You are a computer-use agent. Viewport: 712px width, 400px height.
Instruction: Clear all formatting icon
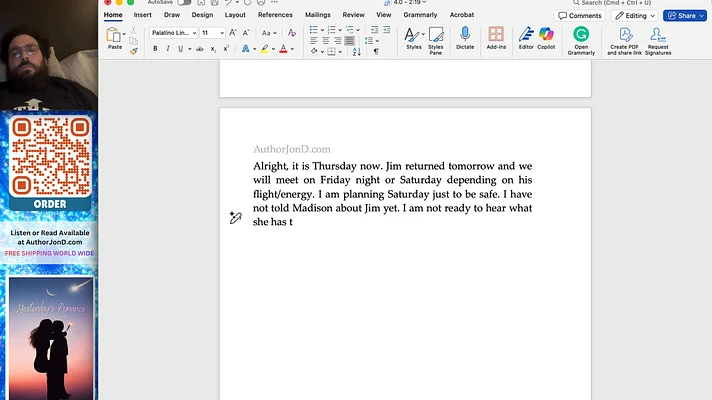[292, 33]
